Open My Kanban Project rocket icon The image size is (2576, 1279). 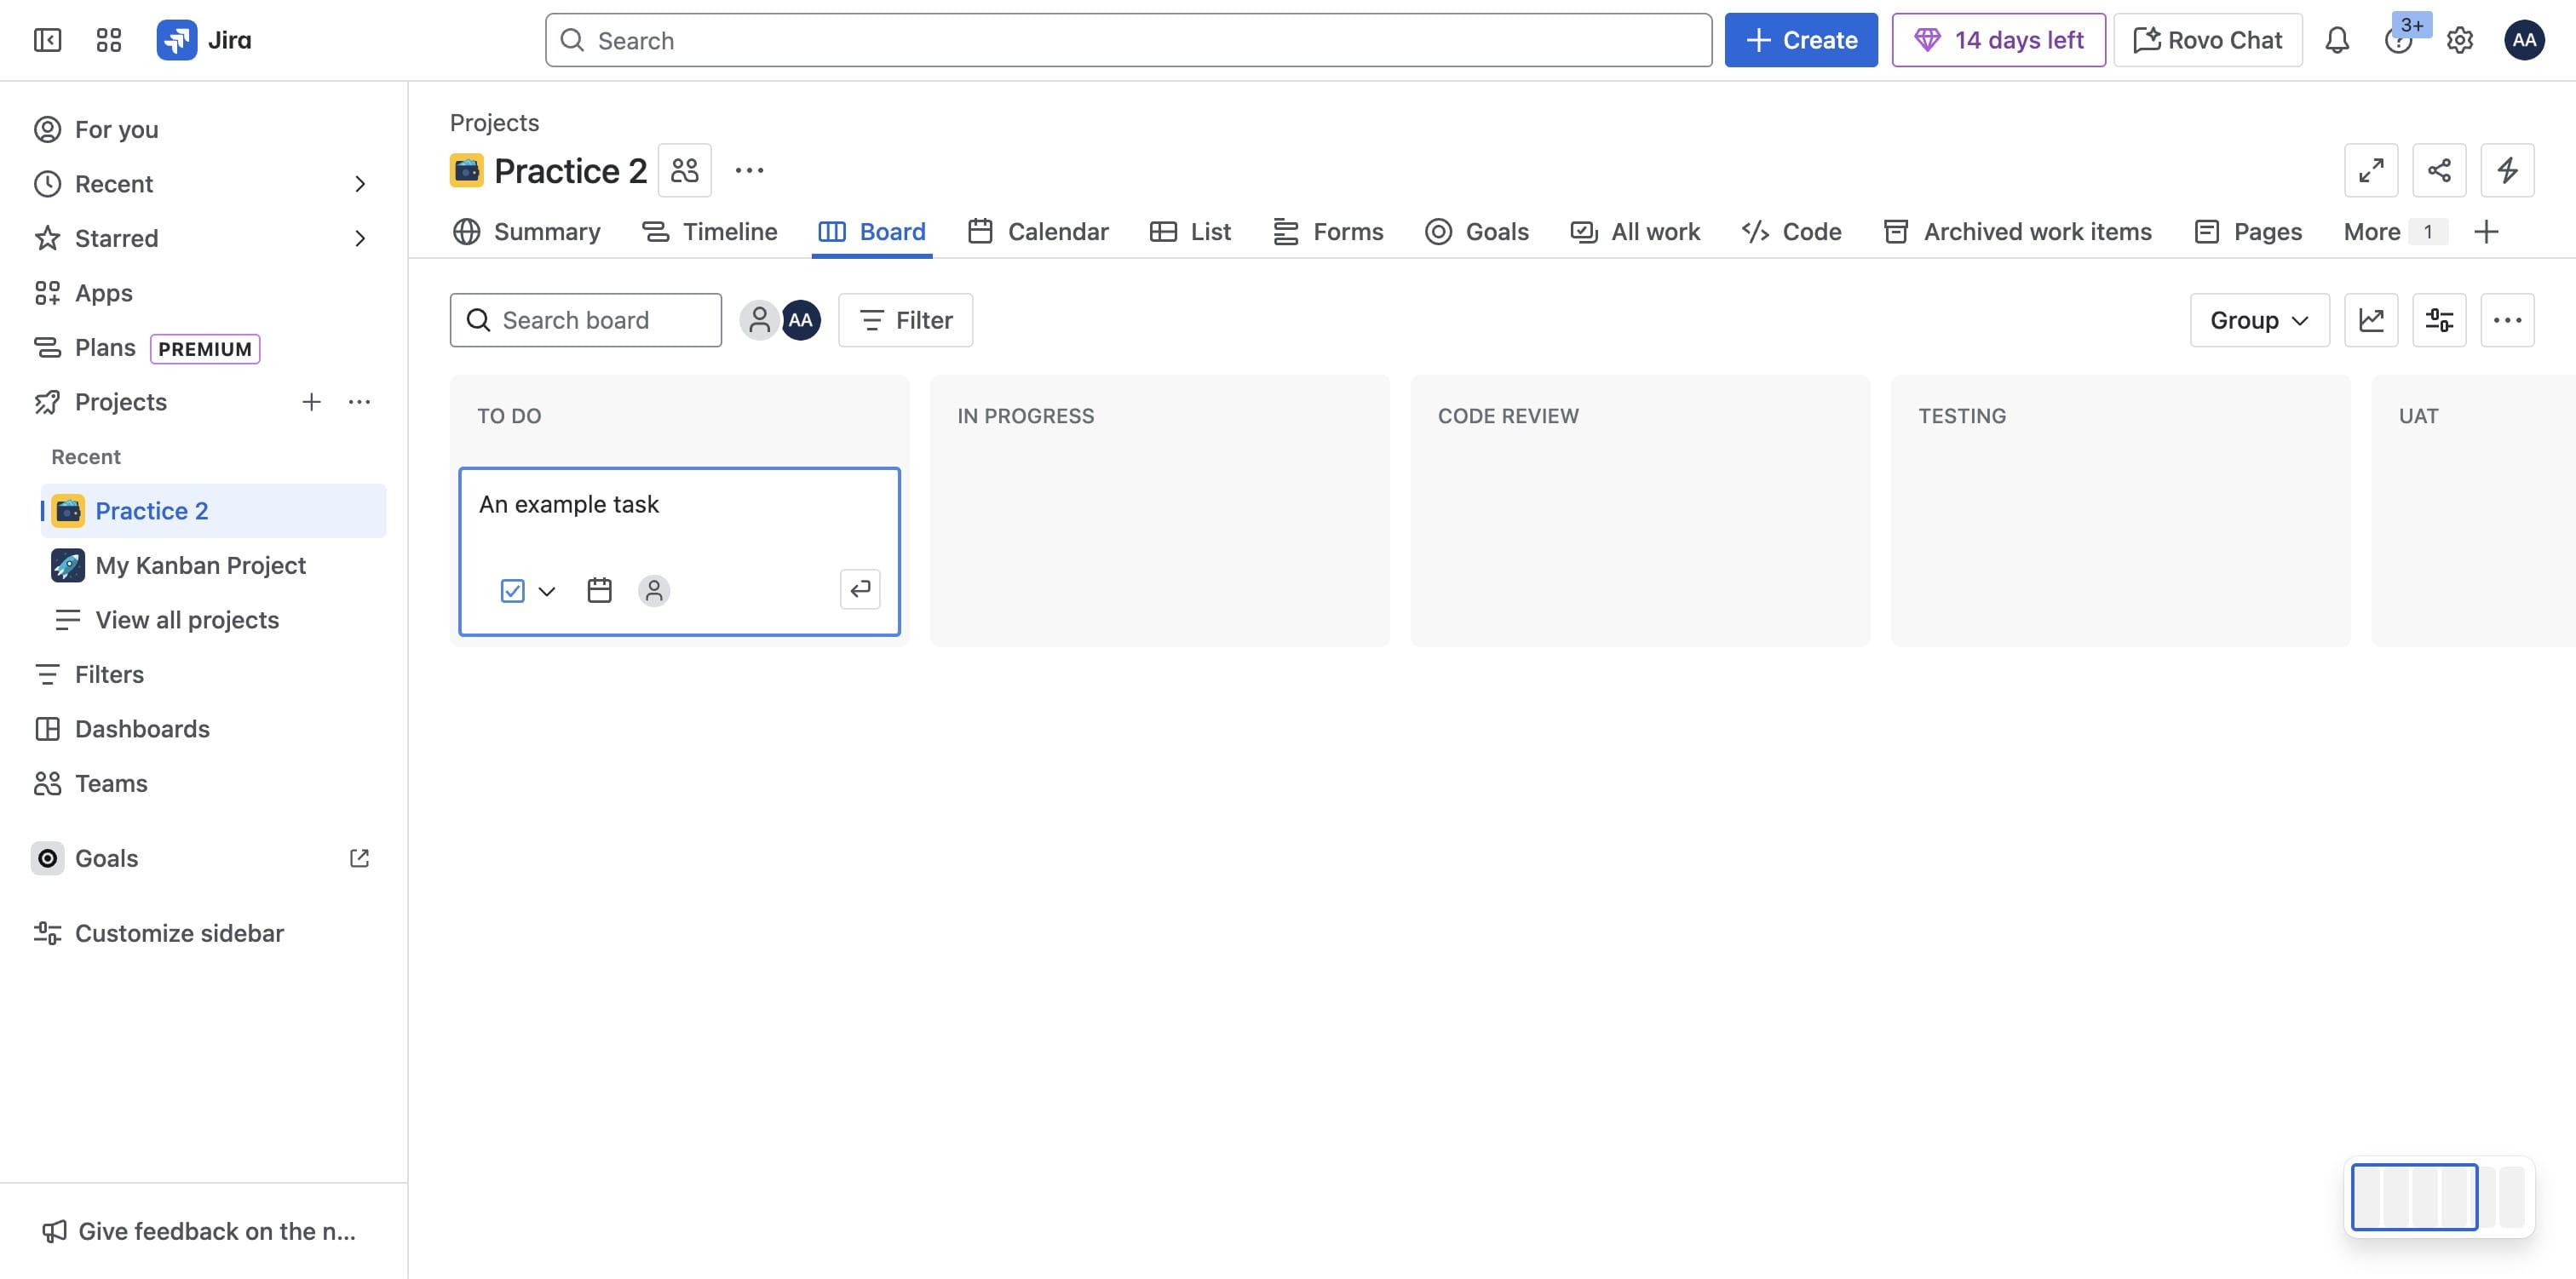pos(68,565)
